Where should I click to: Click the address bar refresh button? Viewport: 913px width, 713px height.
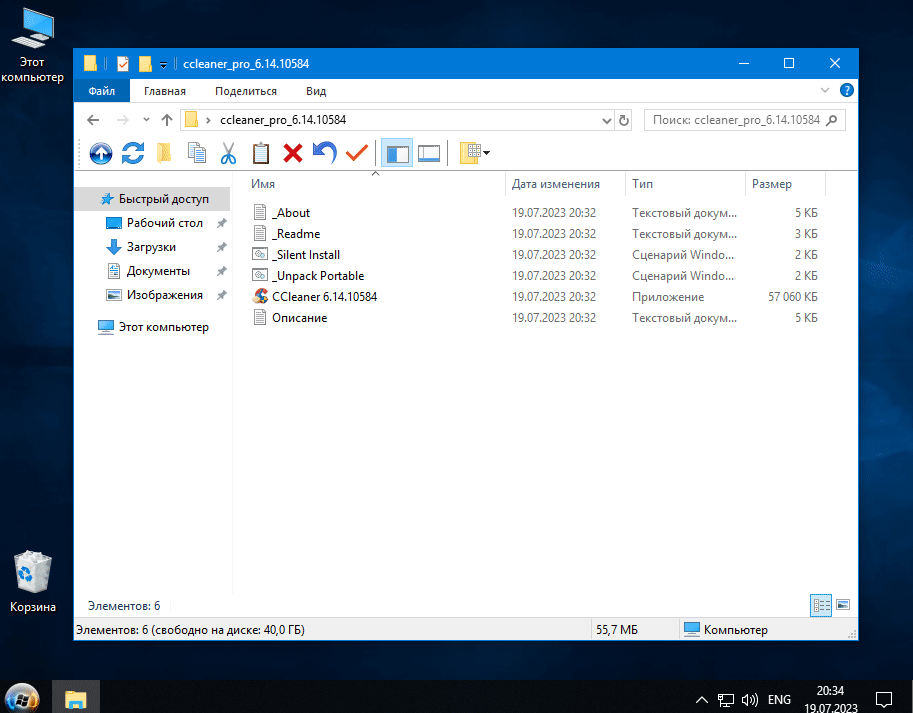pyautogui.click(x=624, y=120)
